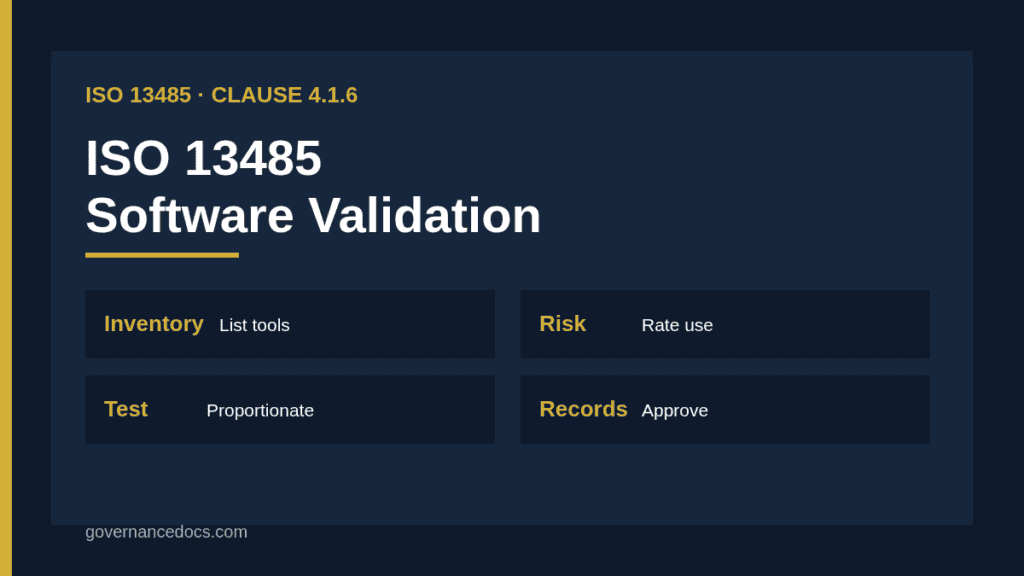The image size is (1024, 576).
Task: Click the 'List tools' description text
Action: click(x=254, y=325)
